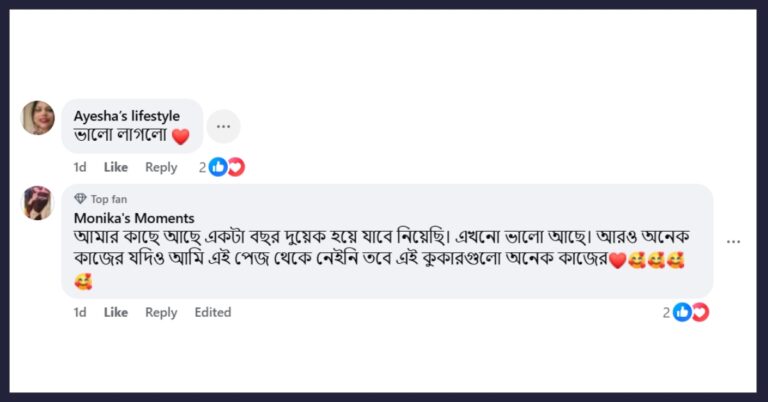The image size is (768, 402).
Task: Click the 1d timestamp under Monika's comment
Action: tap(80, 312)
